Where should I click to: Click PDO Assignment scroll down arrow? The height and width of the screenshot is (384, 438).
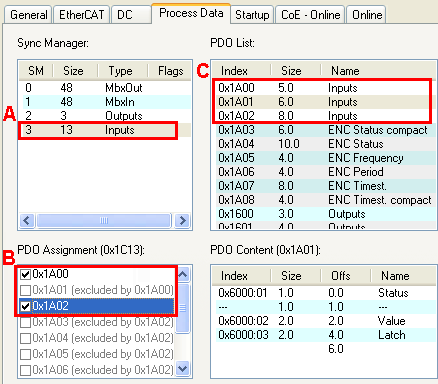click(183, 369)
